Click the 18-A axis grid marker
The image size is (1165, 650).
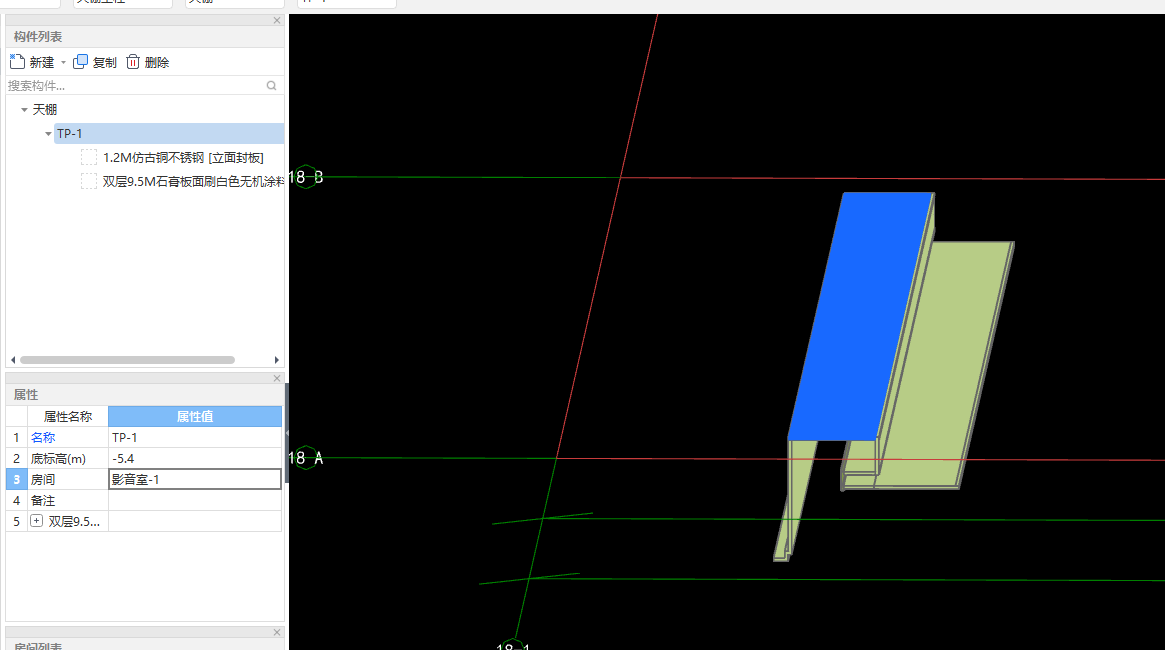coord(306,458)
